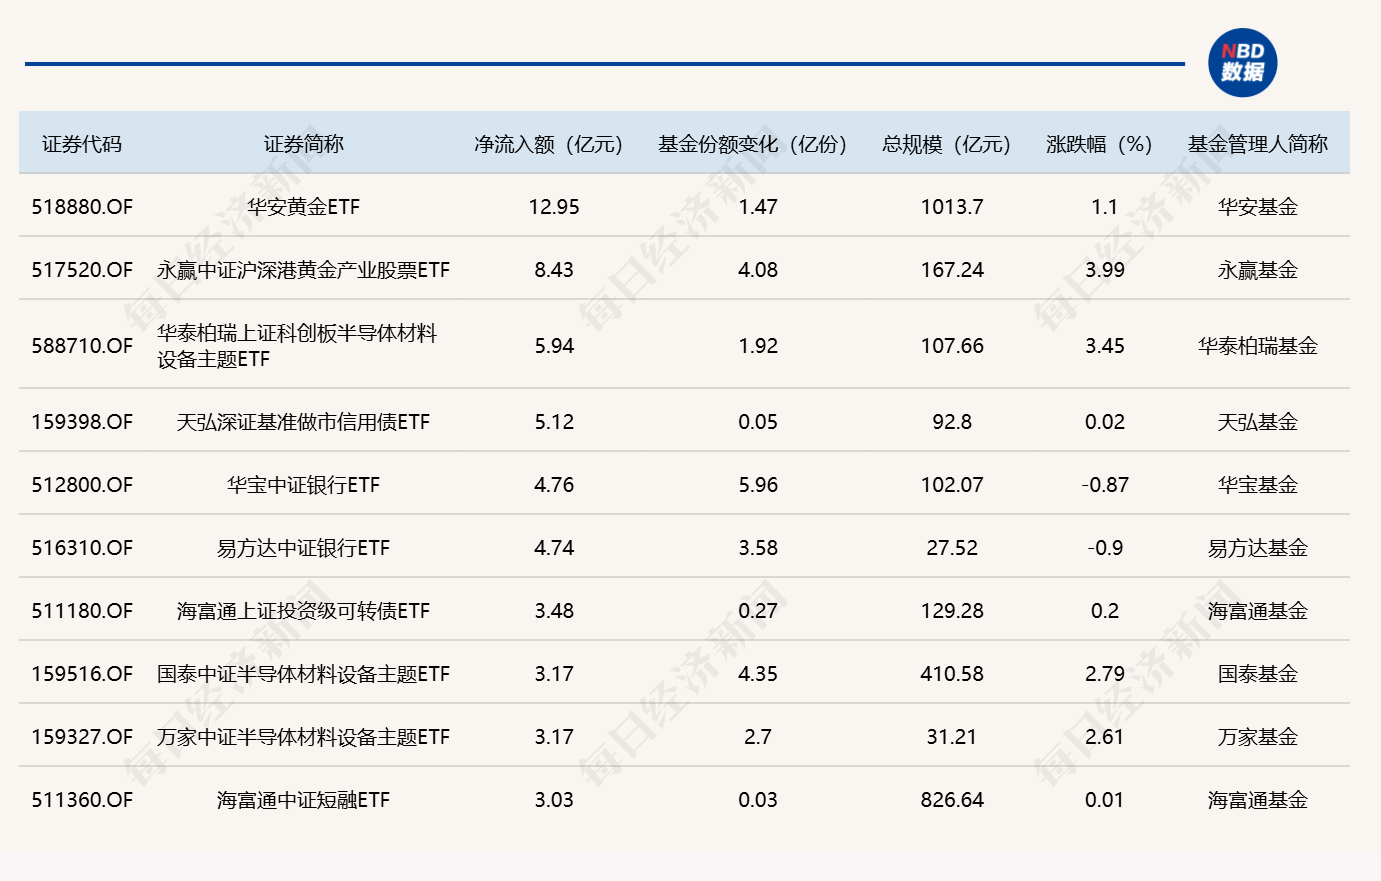Viewport: 1381px width, 881px height.
Task: Select the 华宝中证银行ETF name cell
Action: click(x=303, y=485)
